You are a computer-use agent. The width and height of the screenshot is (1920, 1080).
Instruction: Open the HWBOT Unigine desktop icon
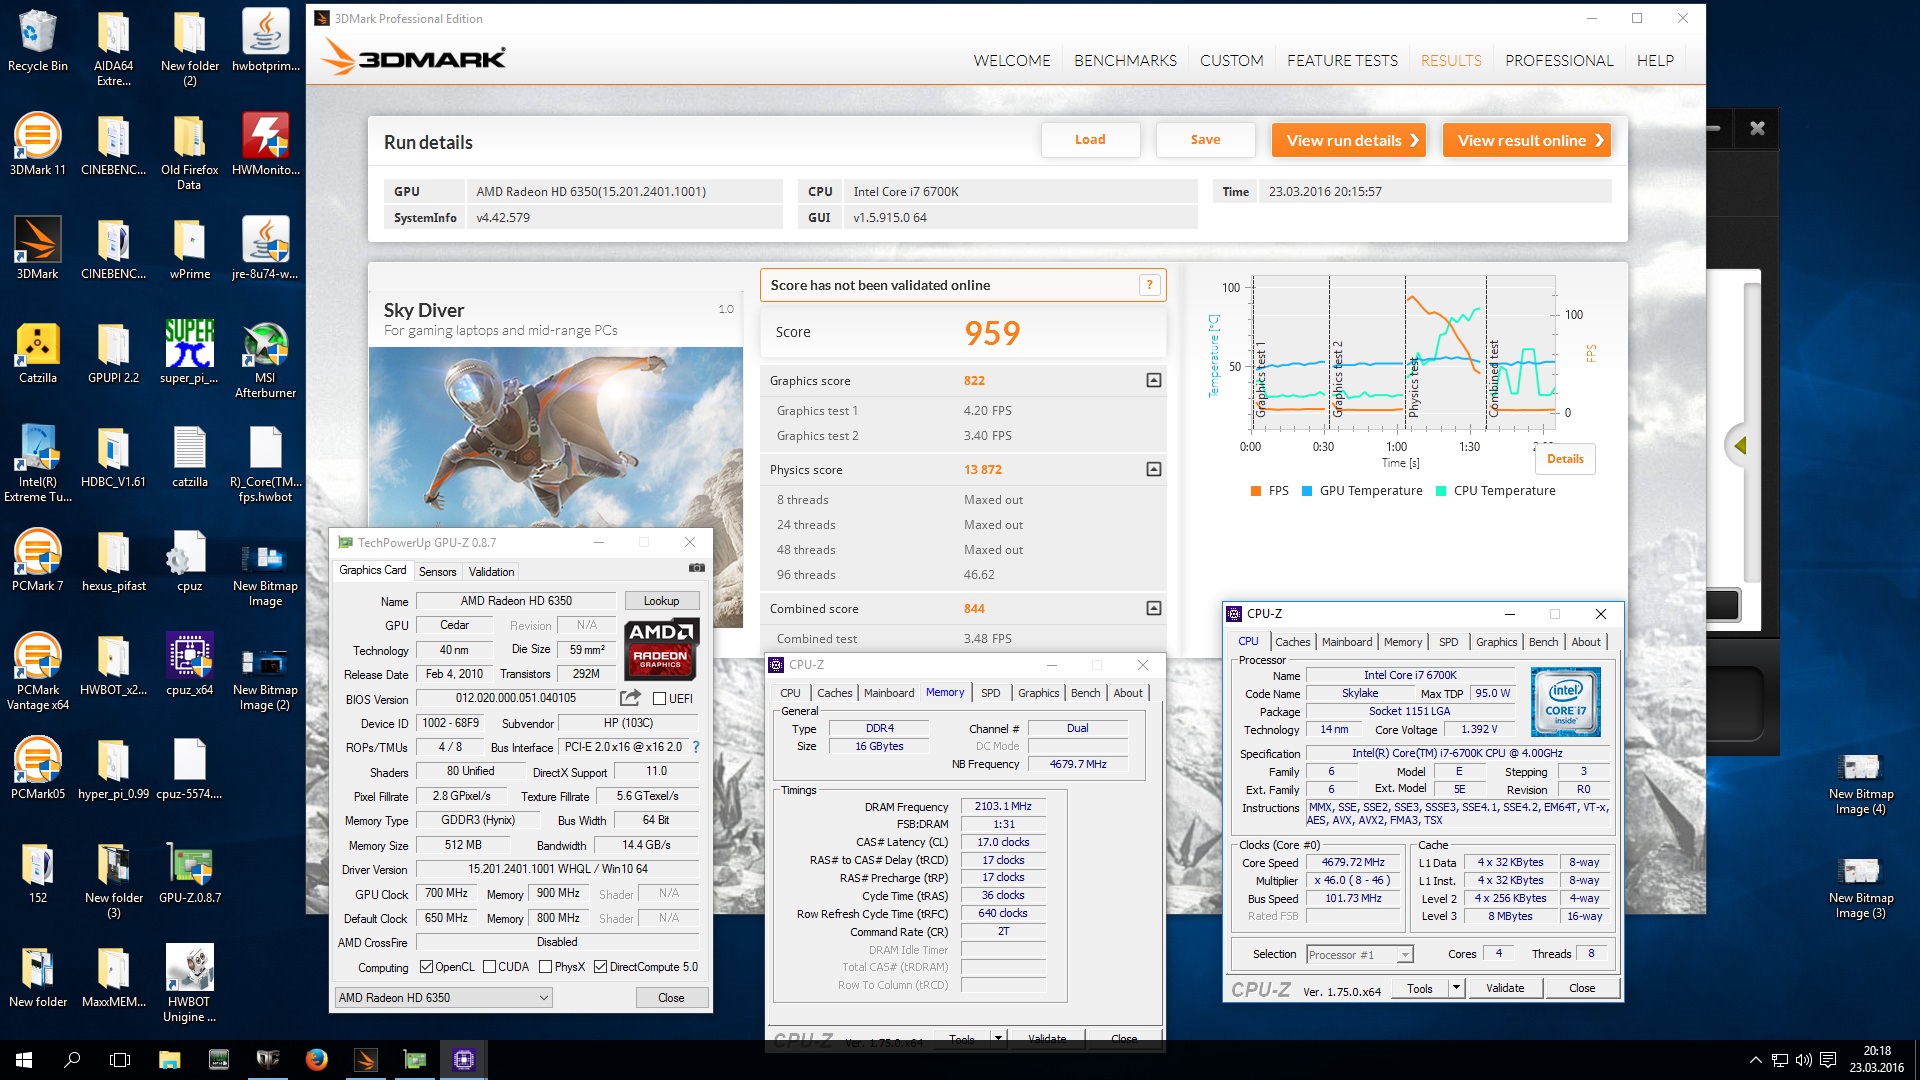coord(189,983)
